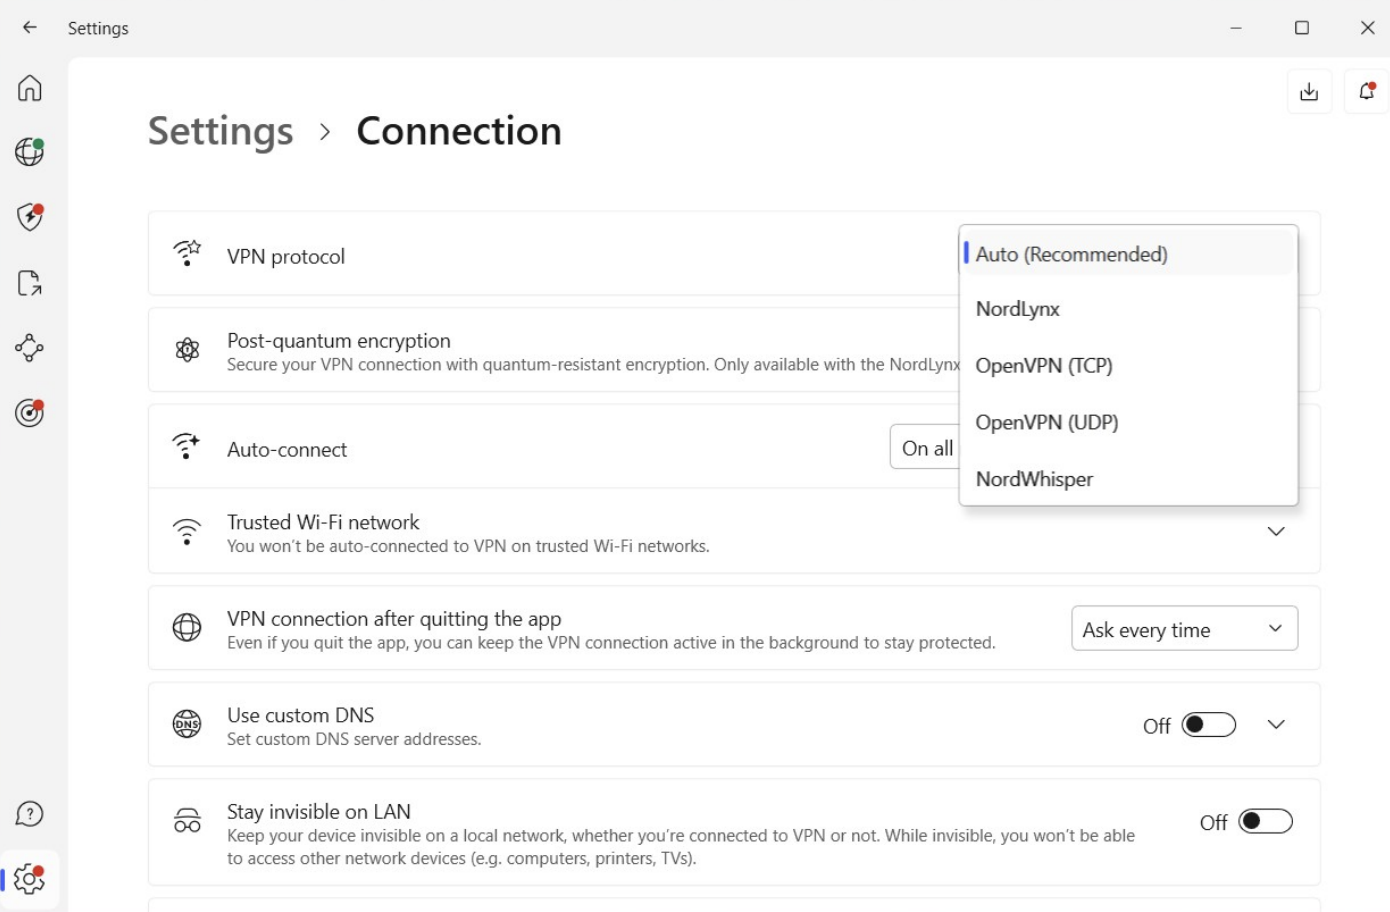Open the Meshnet nodes icon
The height and width of the screenshot is (912, 1390).
click(30, 348)
